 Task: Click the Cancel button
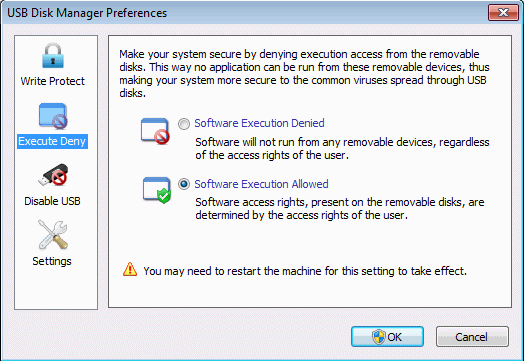point(472,337)
